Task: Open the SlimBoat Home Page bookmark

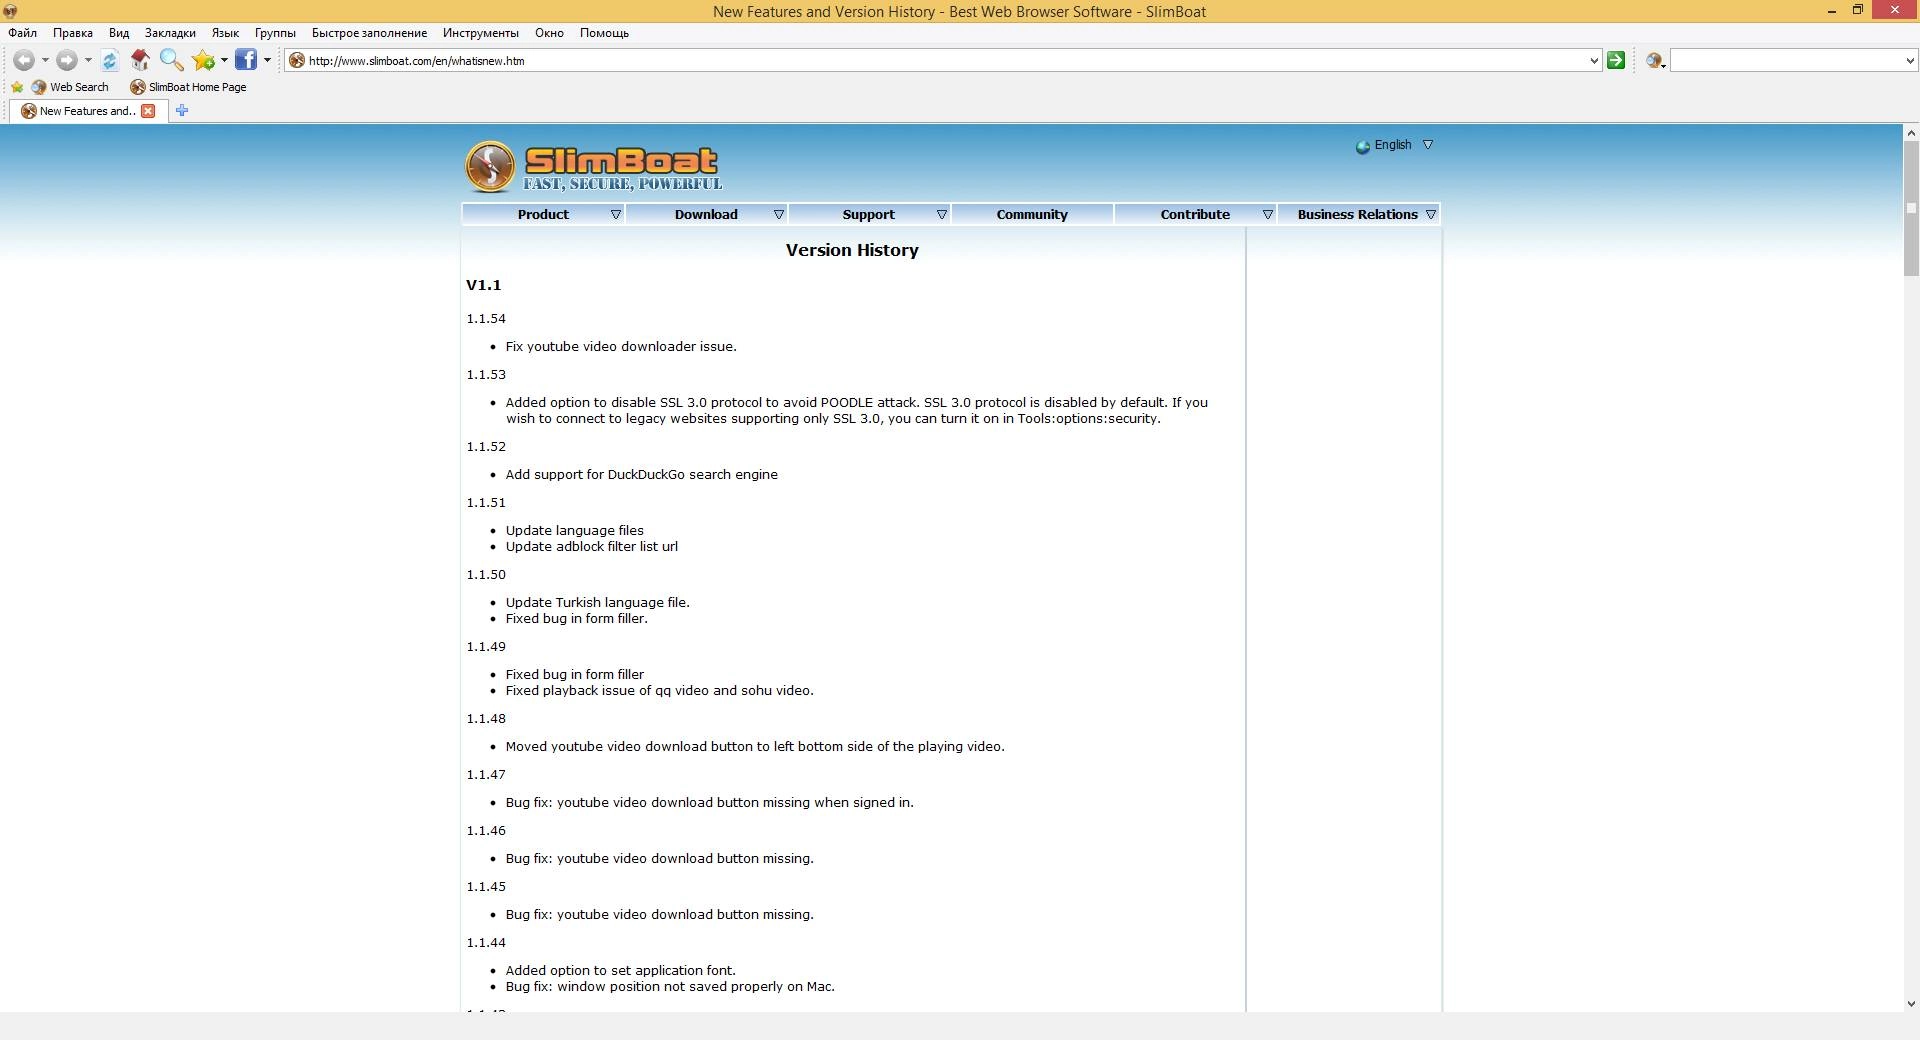Action: tap(188, 87)
